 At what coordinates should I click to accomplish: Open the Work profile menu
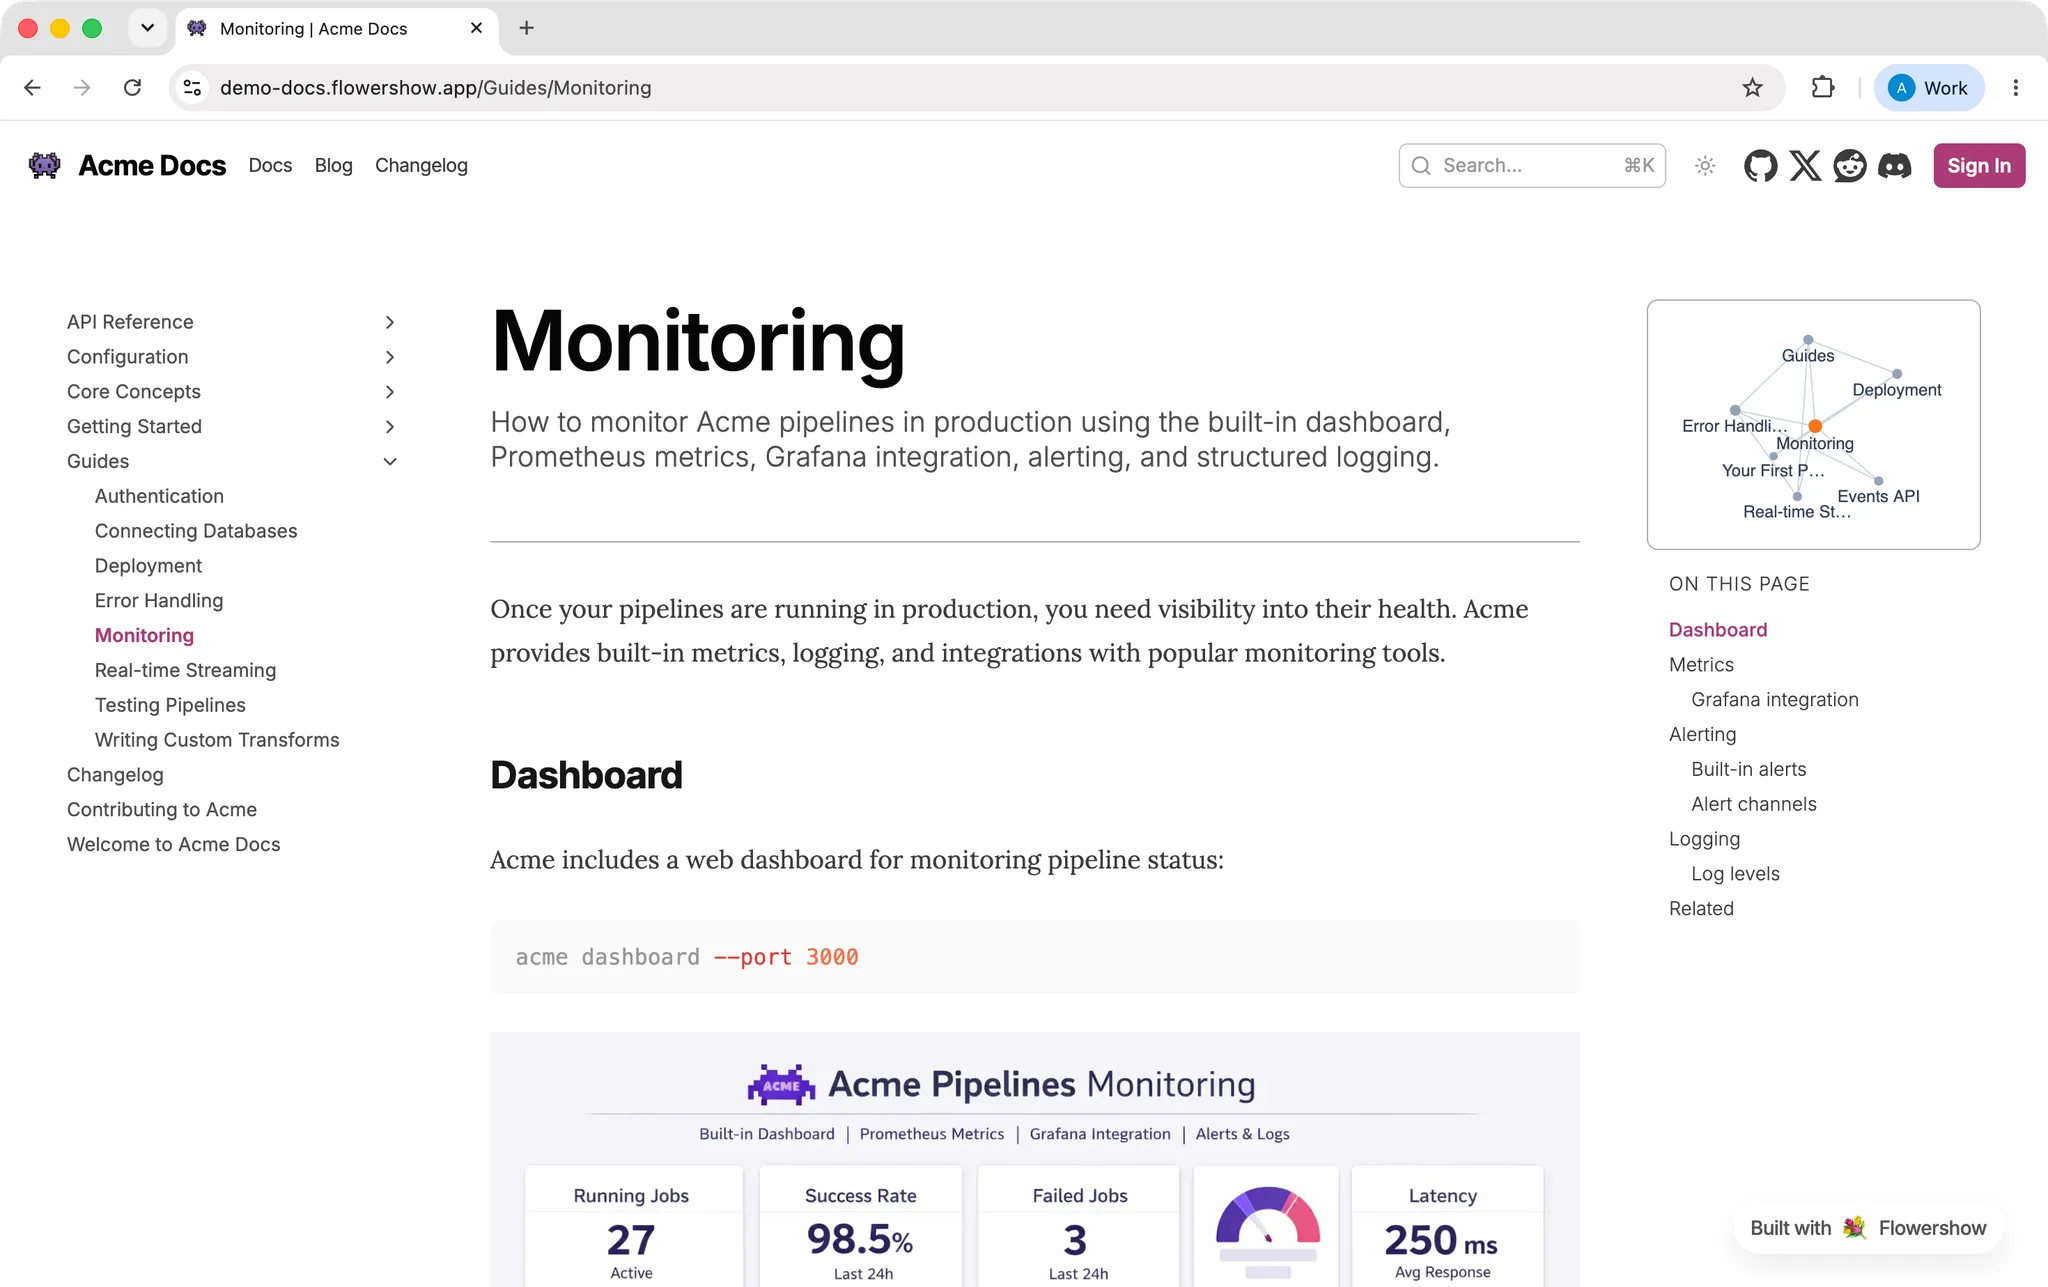[1929, 88]
